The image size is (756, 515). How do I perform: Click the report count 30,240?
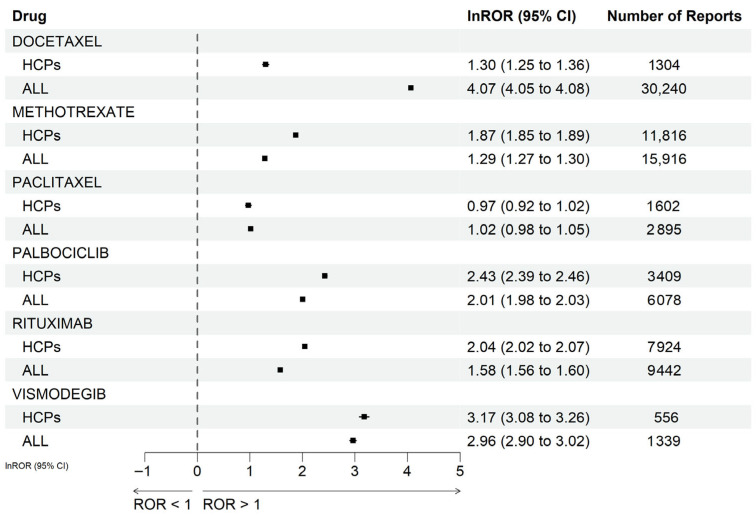point(664,89)
